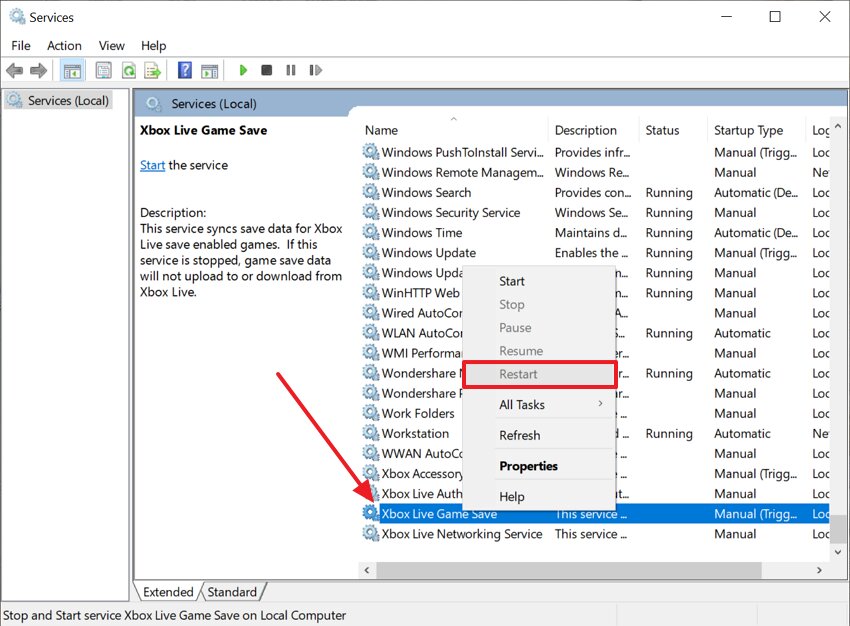The image size is (850, 626).
Task: Select the Work Folders service
Action: click(x=595, y=413)
